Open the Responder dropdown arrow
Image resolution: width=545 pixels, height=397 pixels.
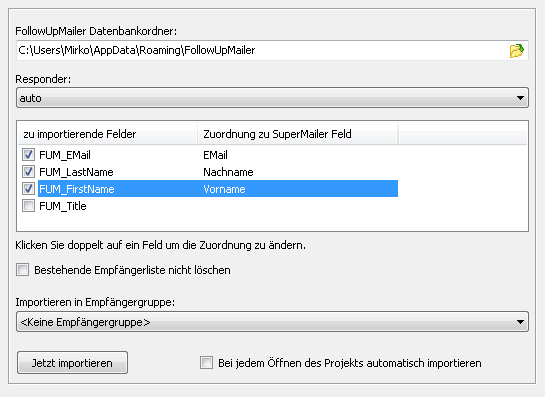pos(520,98)
